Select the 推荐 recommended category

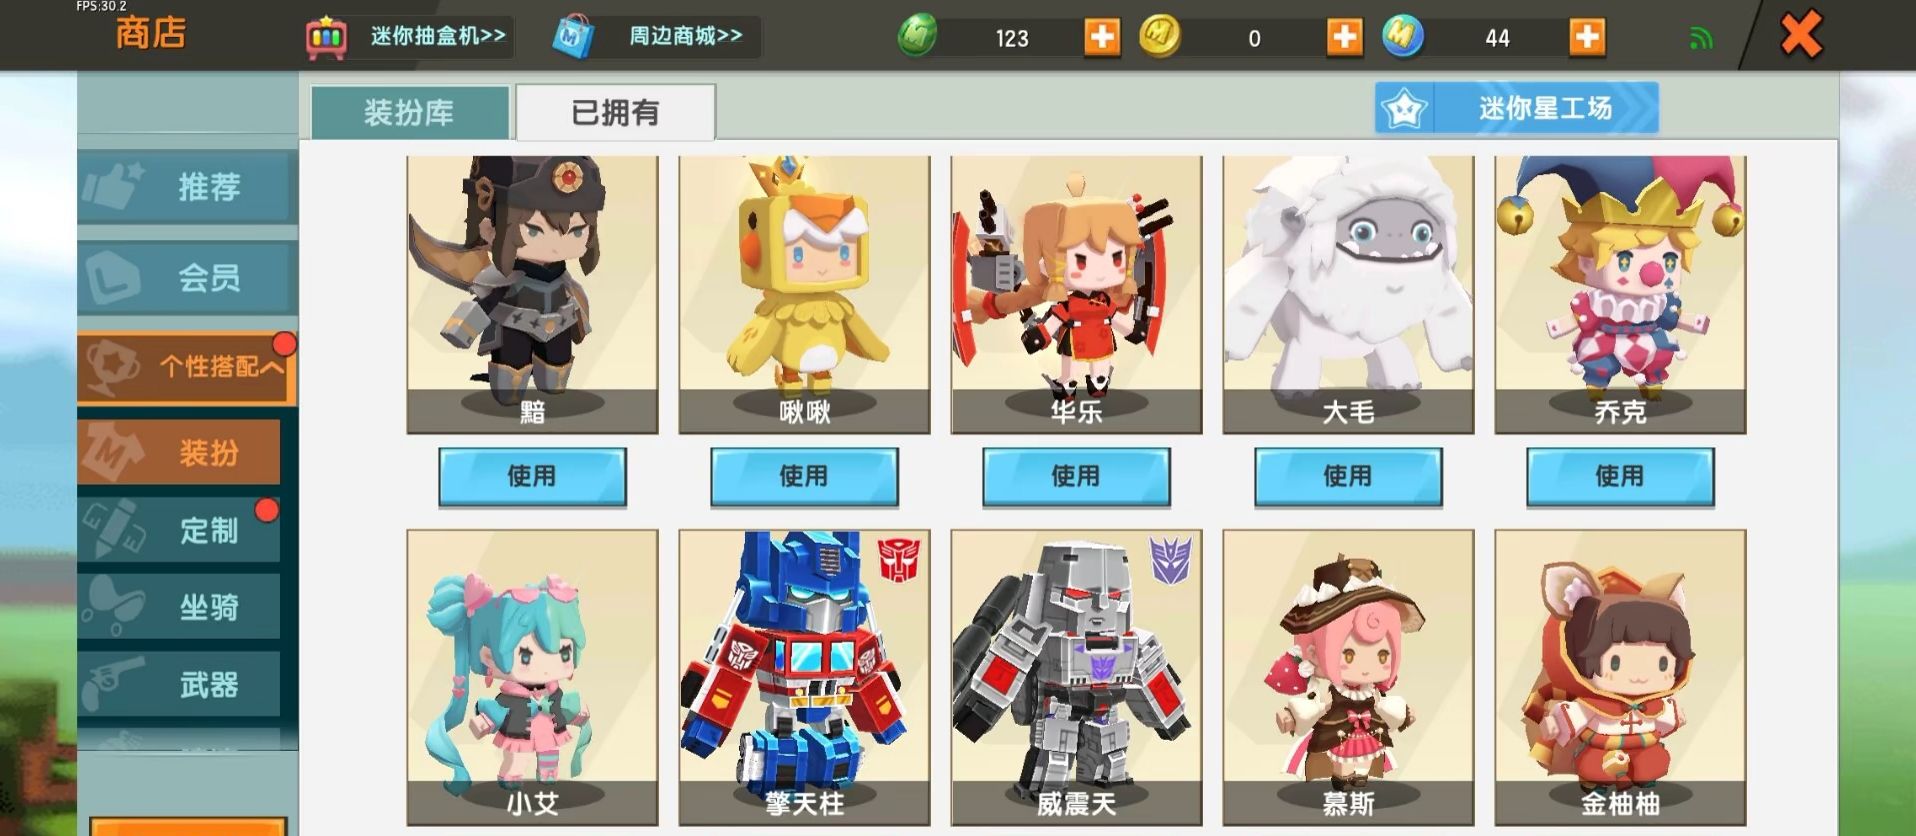[x=187, y=186]
